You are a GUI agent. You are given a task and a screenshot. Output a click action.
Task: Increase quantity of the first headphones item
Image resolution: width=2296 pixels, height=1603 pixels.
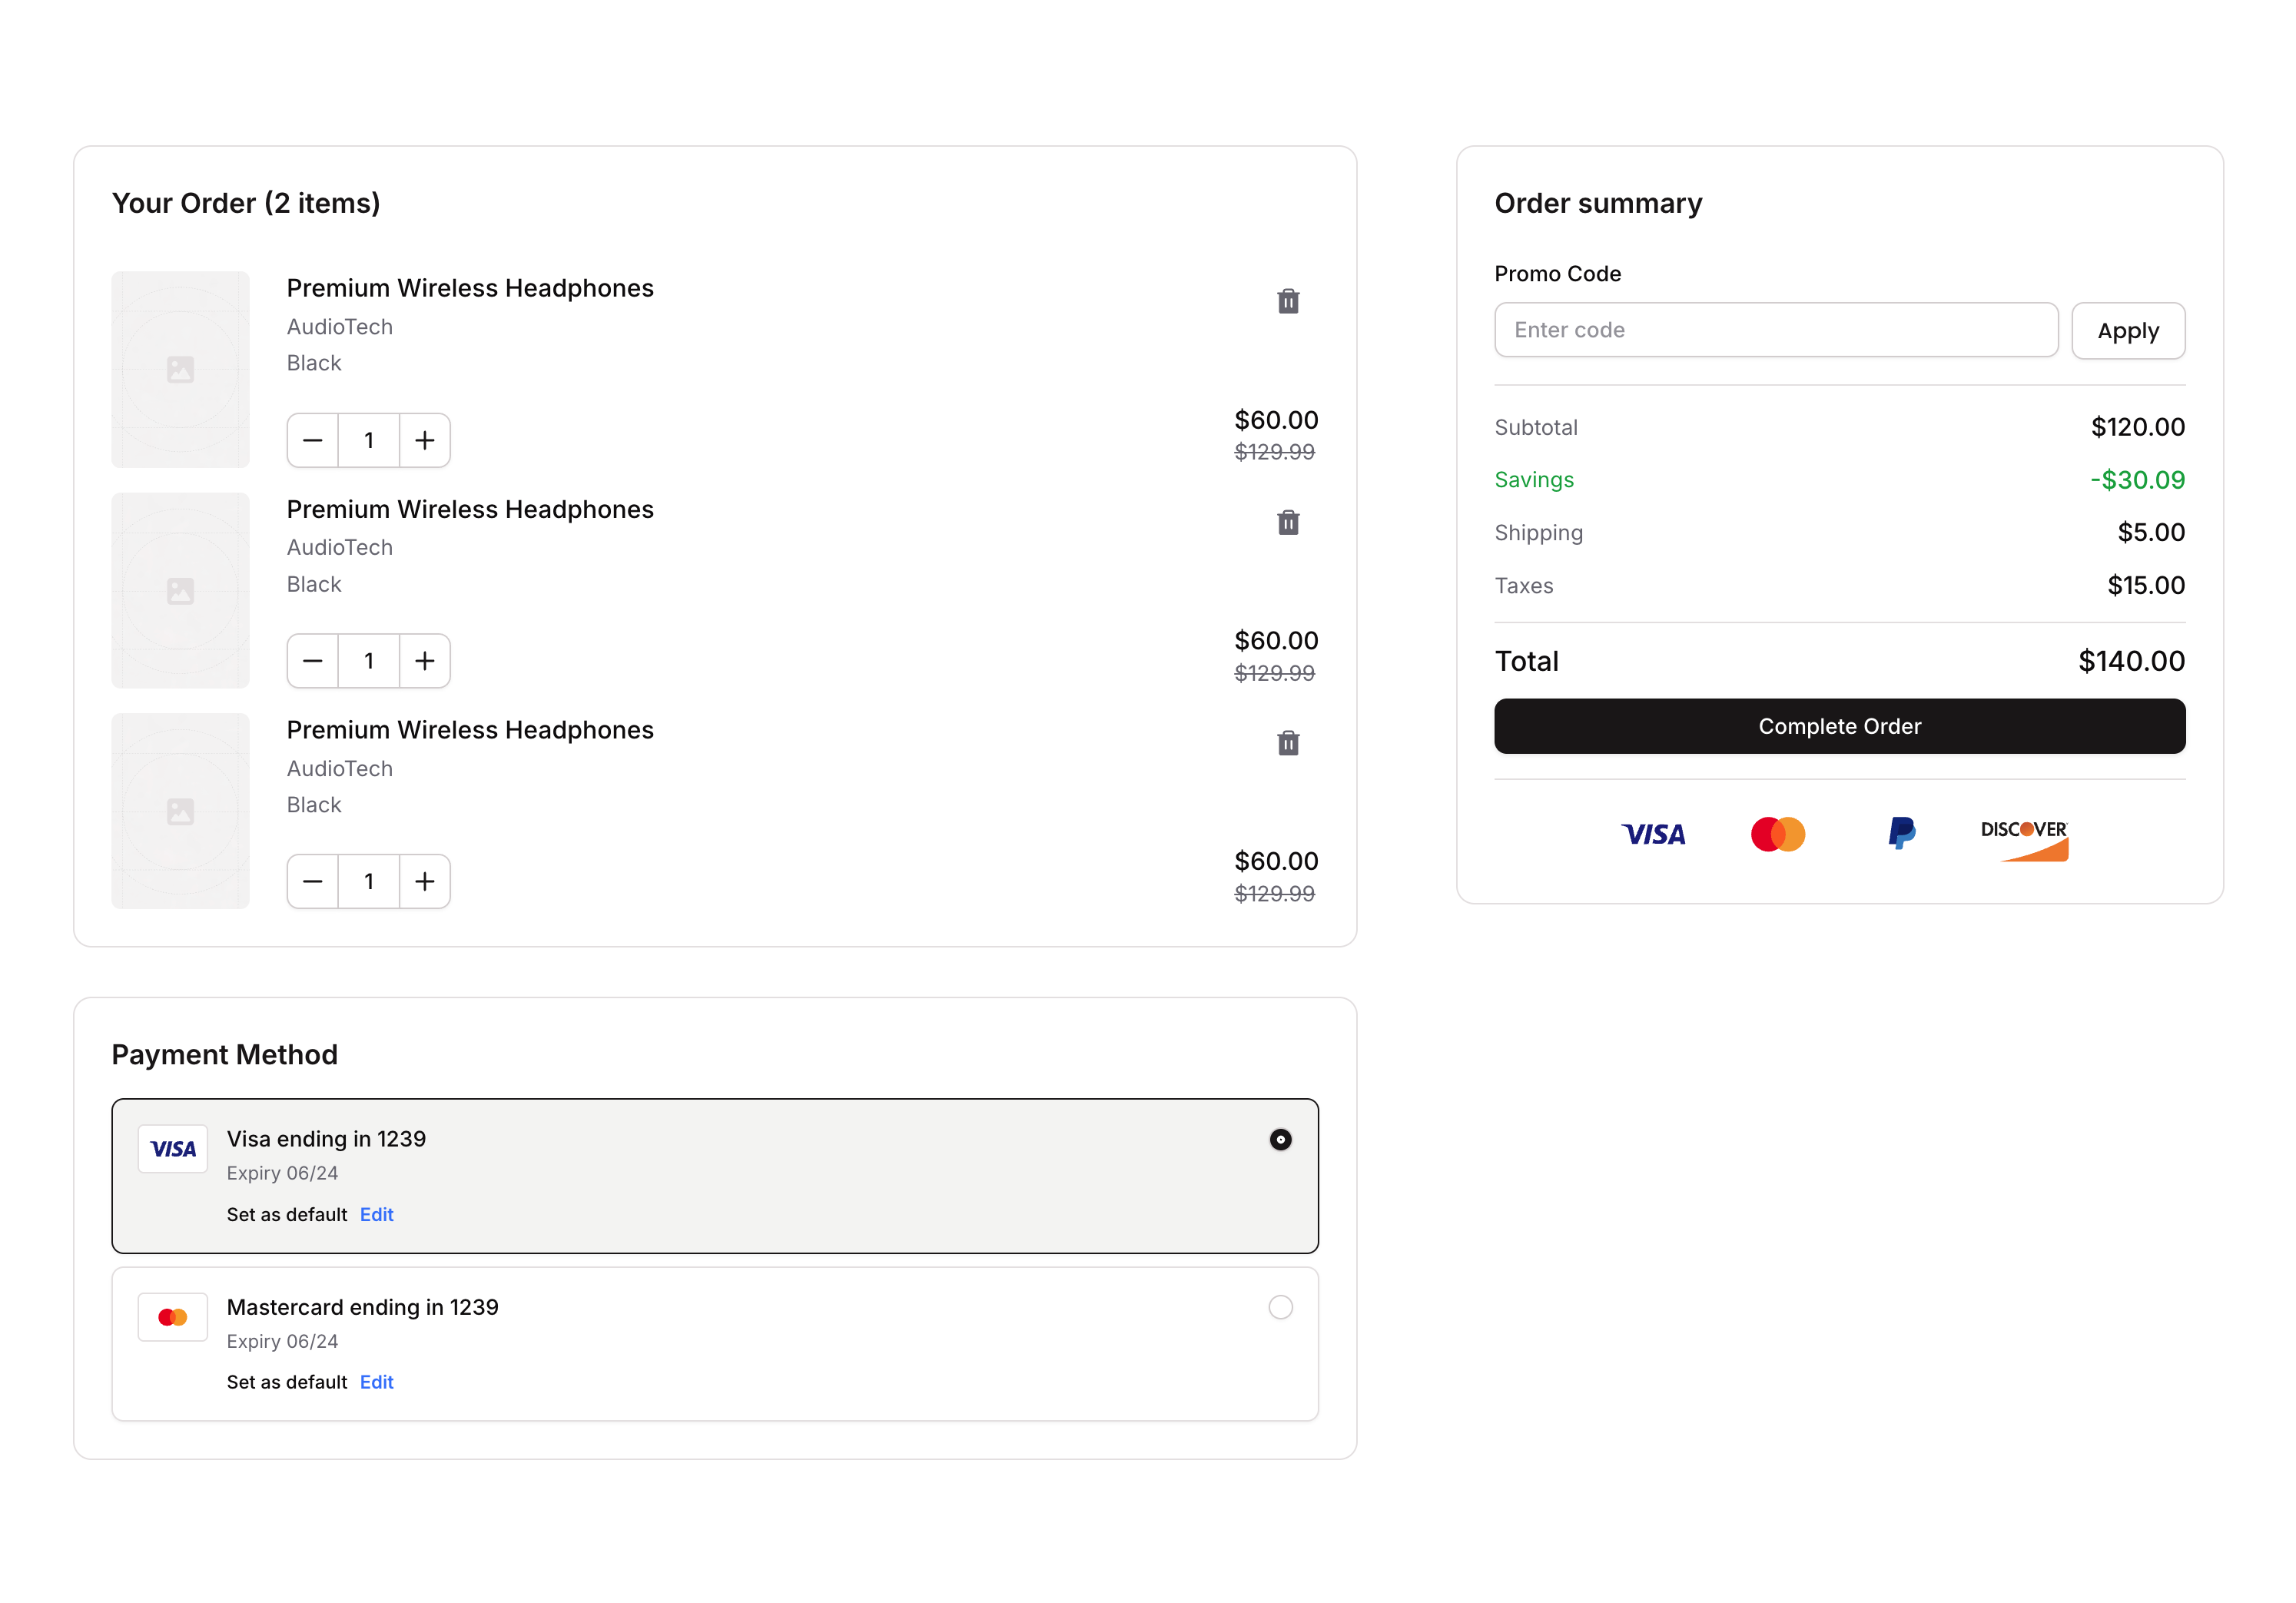425,440
